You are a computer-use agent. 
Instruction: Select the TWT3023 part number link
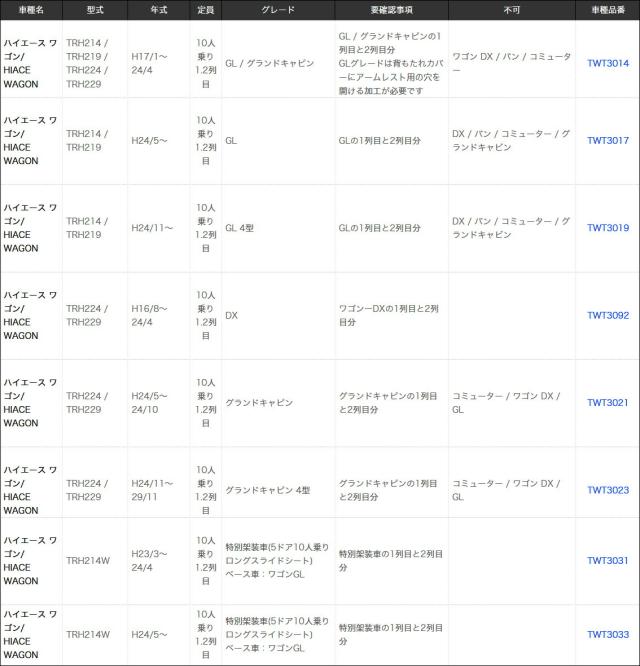click(x=607, y=490)
